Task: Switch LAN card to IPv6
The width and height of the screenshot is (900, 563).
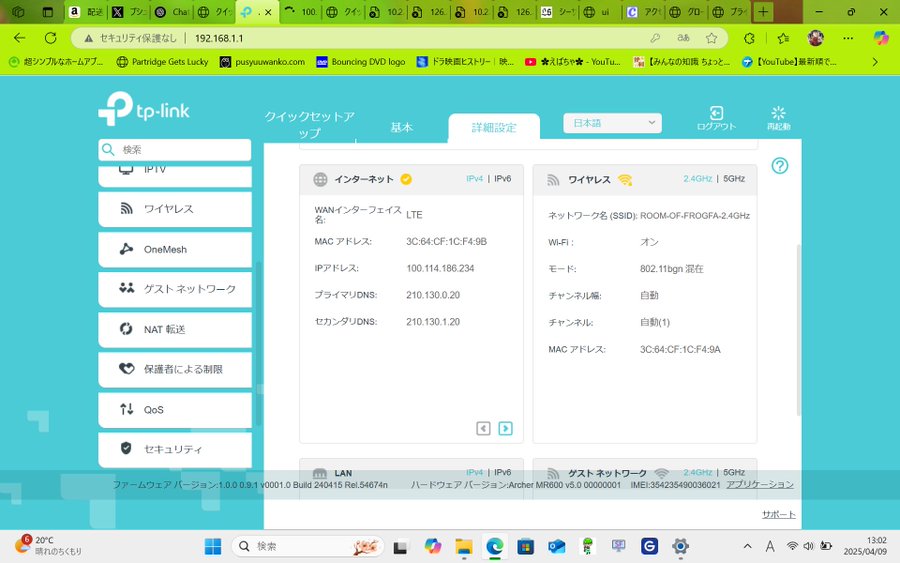Action: 502,472
